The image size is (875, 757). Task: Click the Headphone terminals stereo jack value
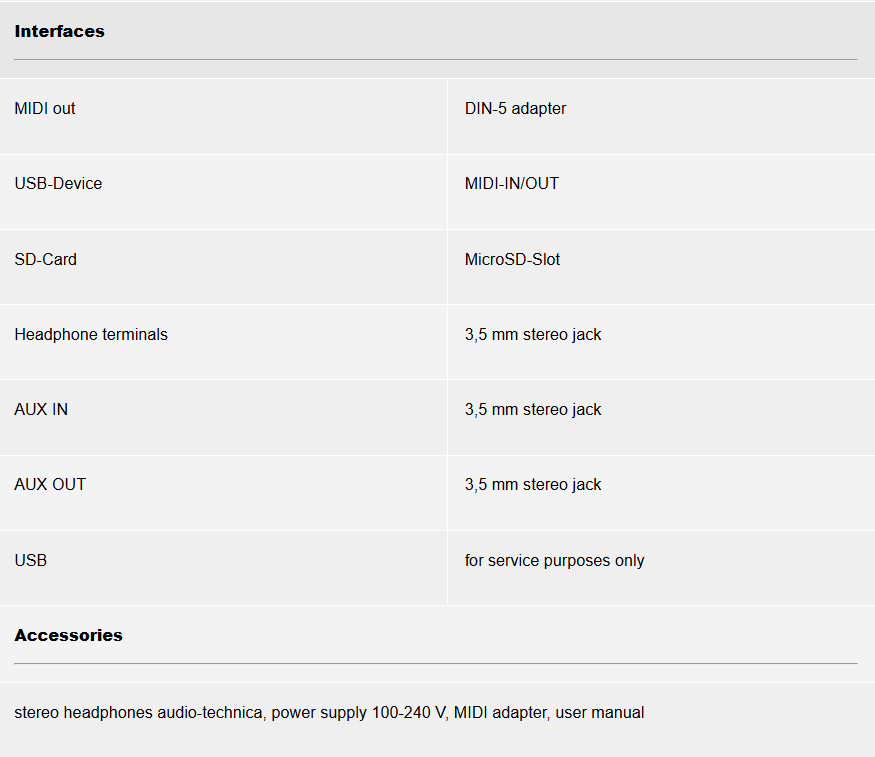(533, 334)
